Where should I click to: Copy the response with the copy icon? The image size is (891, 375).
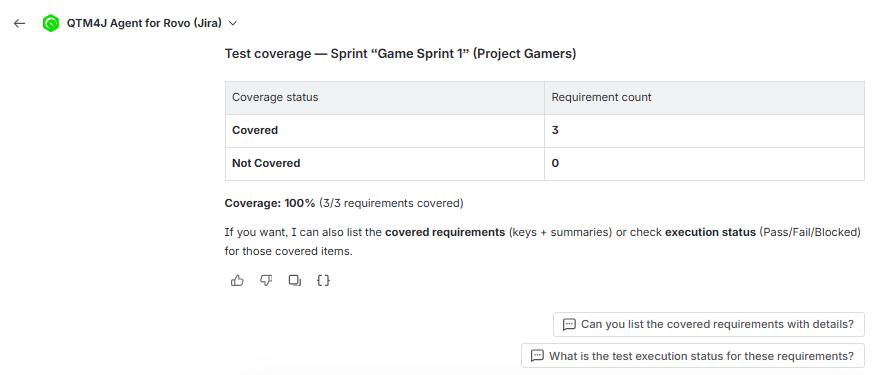click(x=294, y=280)
